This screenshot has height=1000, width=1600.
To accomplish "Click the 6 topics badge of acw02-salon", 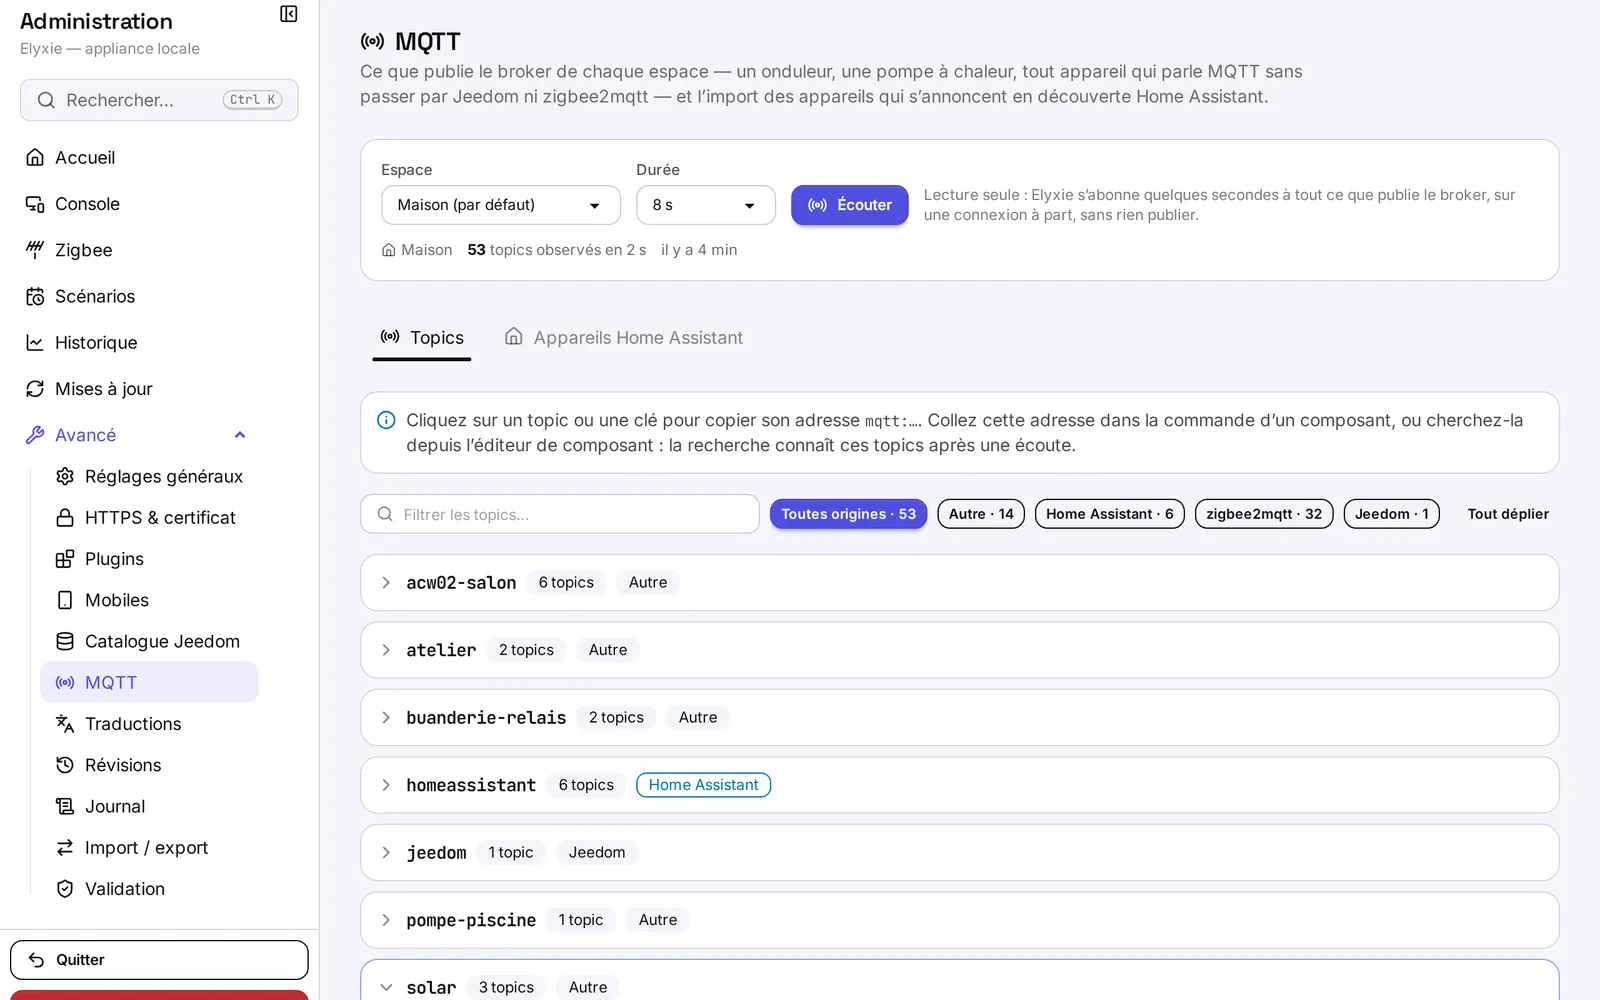I will coord(566,582).
